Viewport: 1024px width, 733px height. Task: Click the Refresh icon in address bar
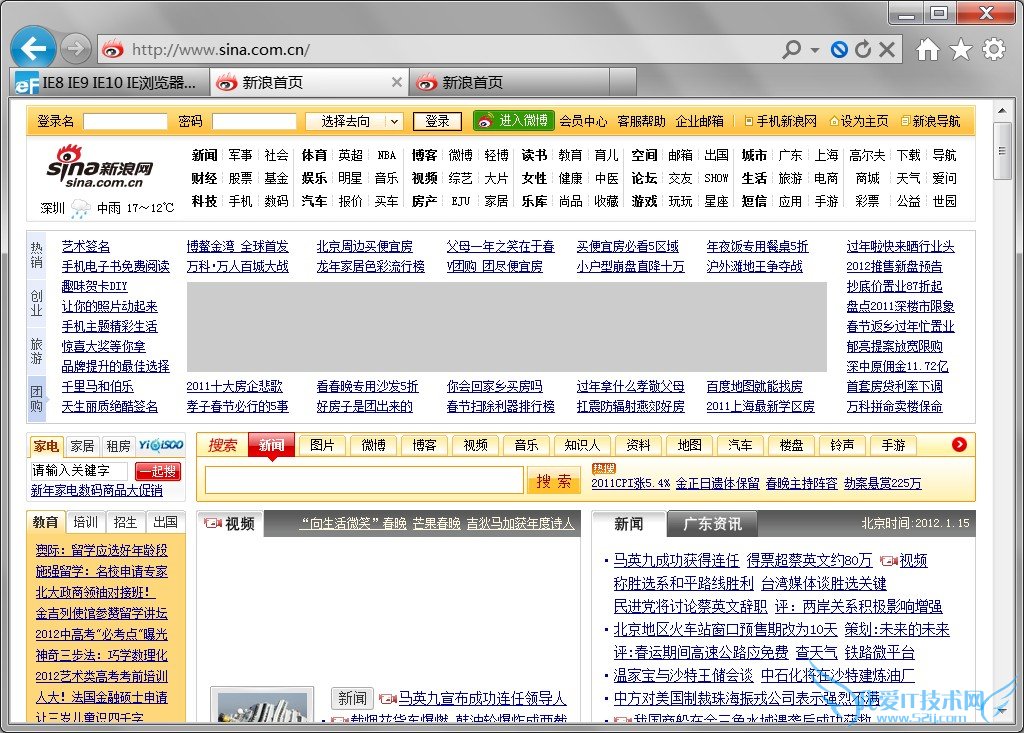coord(863,49)
